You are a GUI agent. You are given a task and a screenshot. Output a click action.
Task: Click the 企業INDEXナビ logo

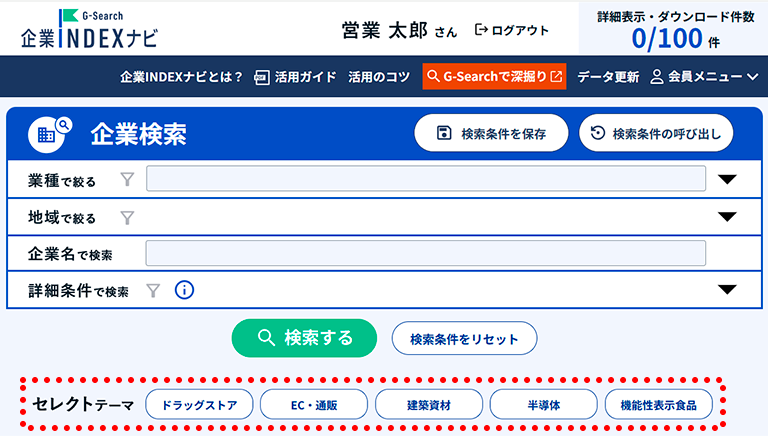tap(88, 30)
